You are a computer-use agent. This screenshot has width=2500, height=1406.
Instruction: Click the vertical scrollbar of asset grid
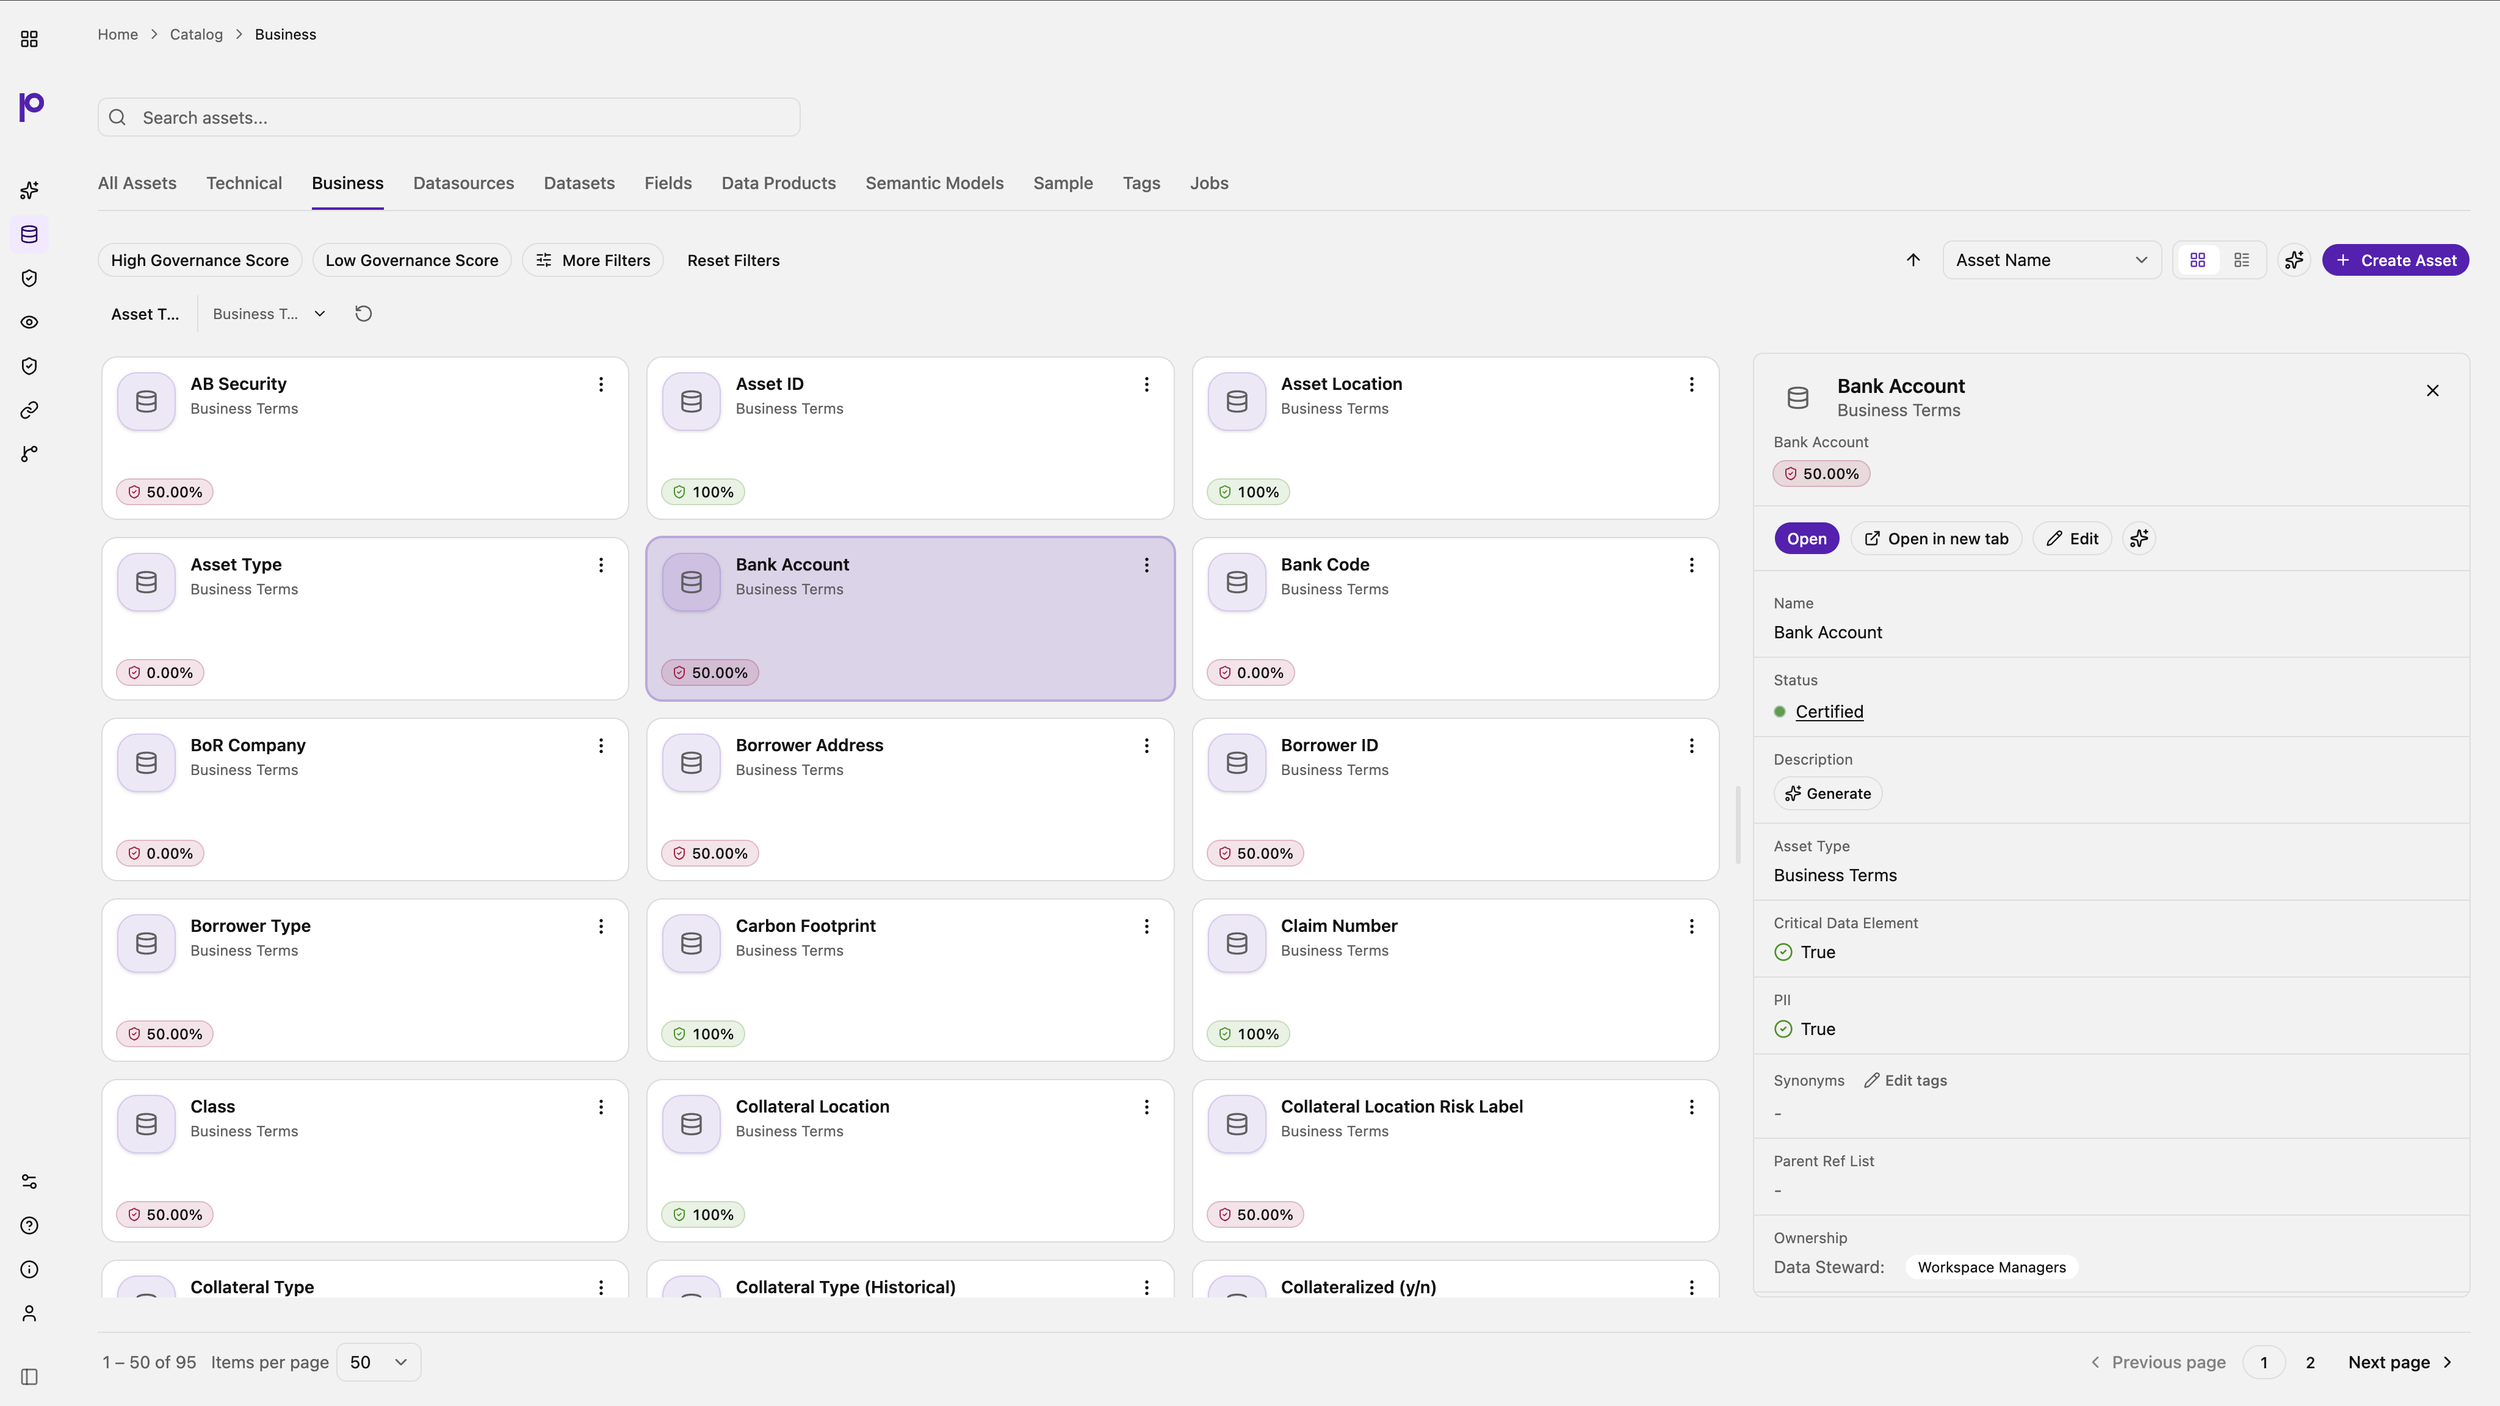pos(1738,825)
